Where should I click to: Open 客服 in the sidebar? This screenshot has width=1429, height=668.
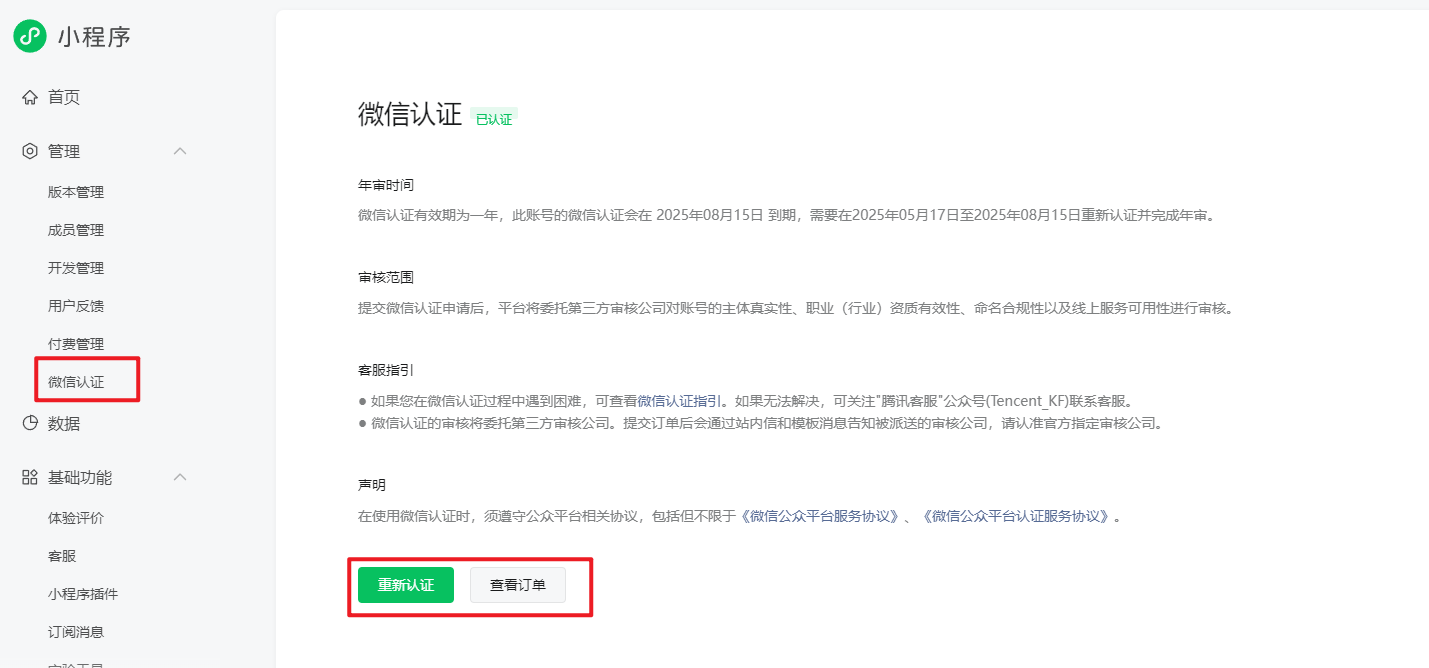[62, 556]
